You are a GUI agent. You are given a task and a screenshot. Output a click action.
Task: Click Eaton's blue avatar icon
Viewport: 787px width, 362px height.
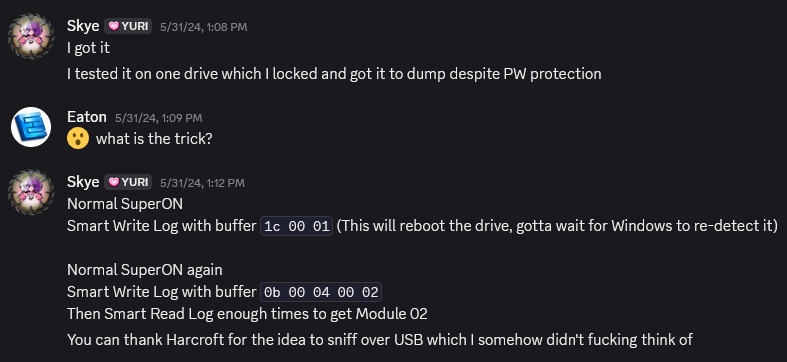pos(31,127)
